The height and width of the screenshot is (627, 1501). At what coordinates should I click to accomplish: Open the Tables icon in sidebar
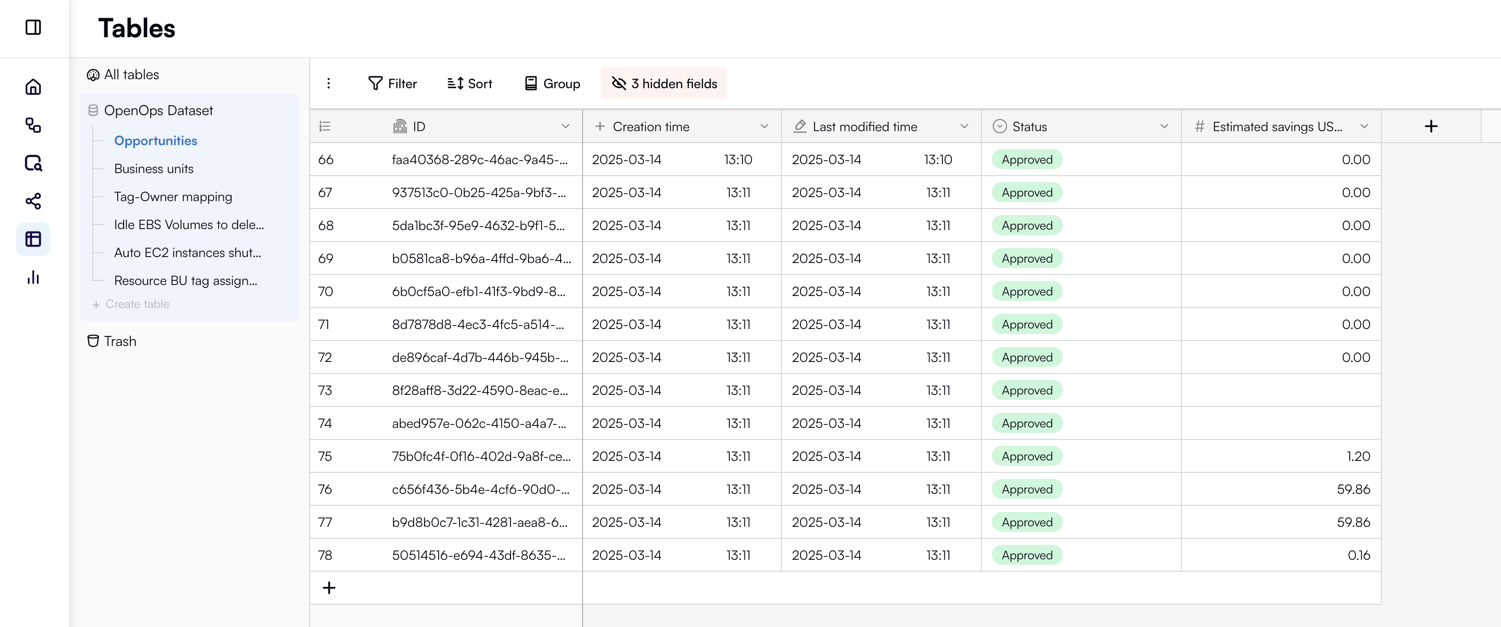[x=33, y=239]
